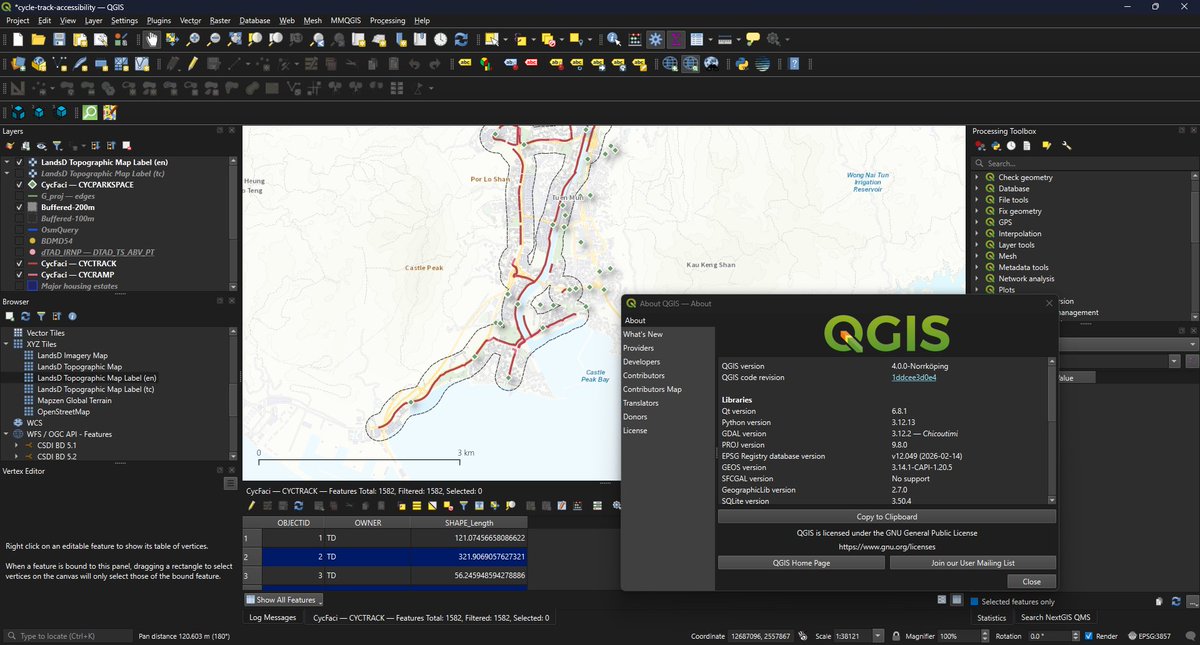
Task: Select OpenStreetMap in Browser tree
Action: (x=63, y=411)
